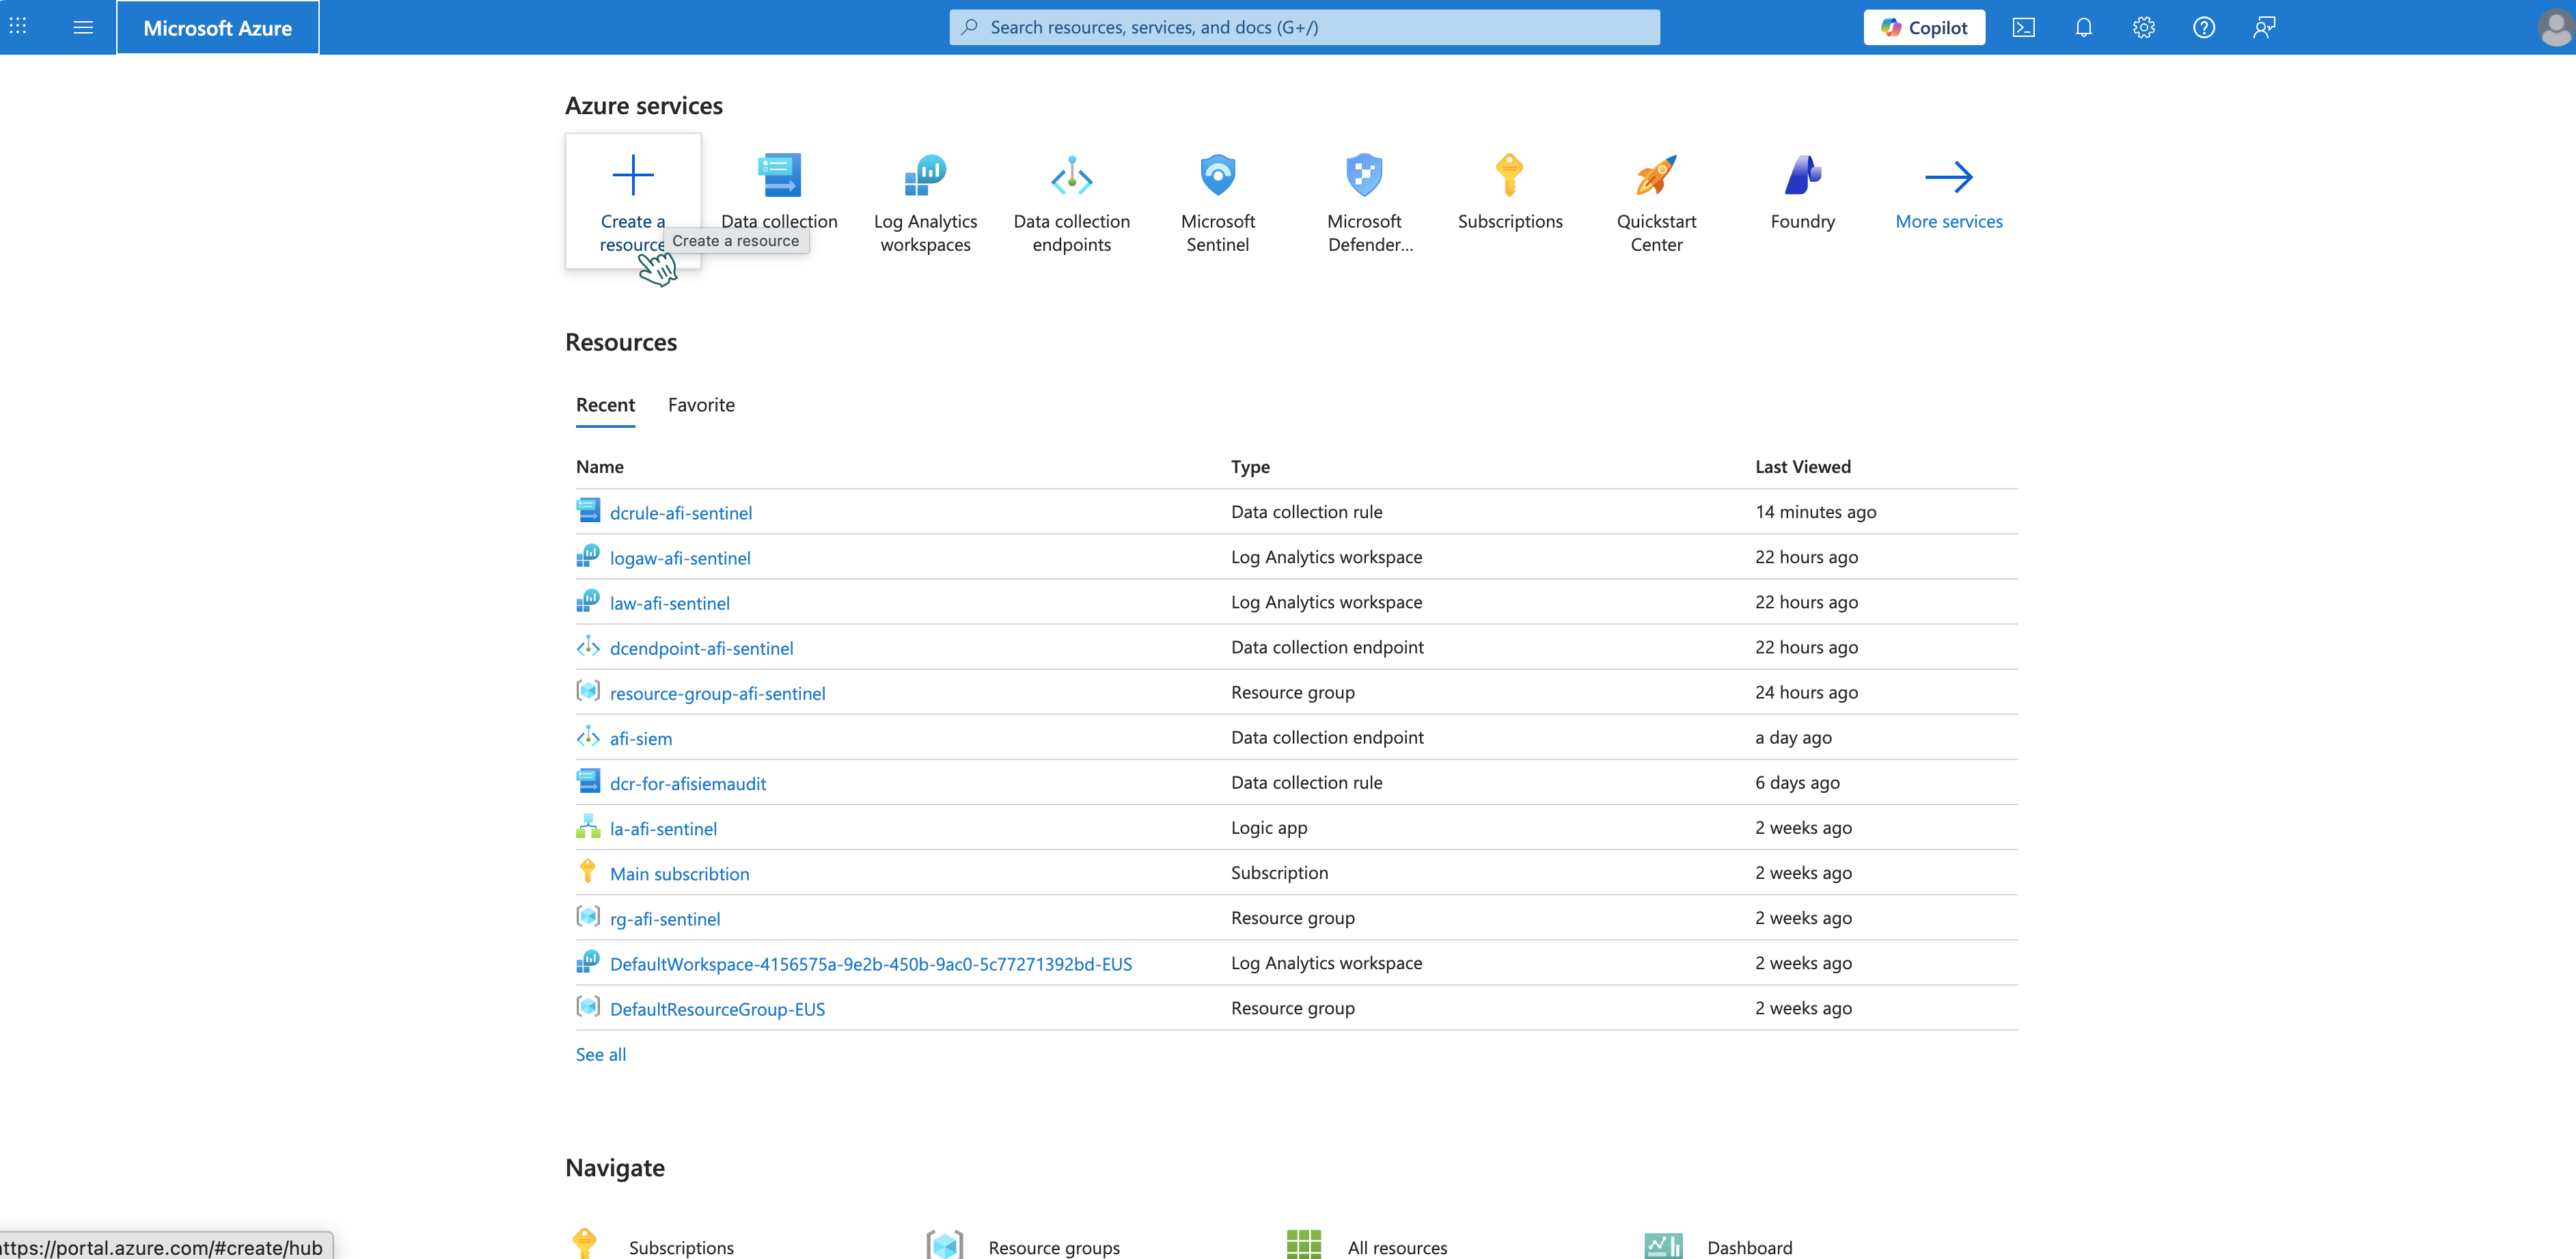
Task: Click the feedback icon in header
Action: (x=2263, y=27)
